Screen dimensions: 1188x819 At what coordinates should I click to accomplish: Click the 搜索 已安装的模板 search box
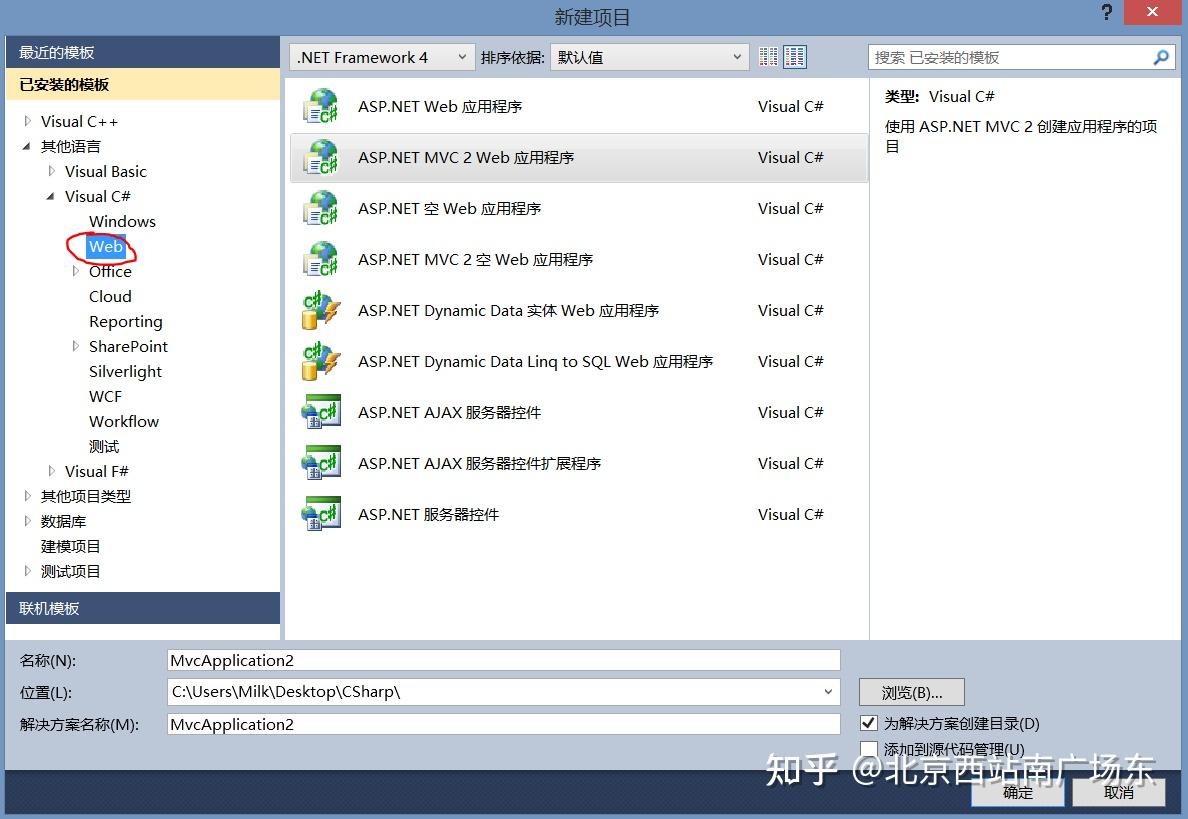(1021, 58)
